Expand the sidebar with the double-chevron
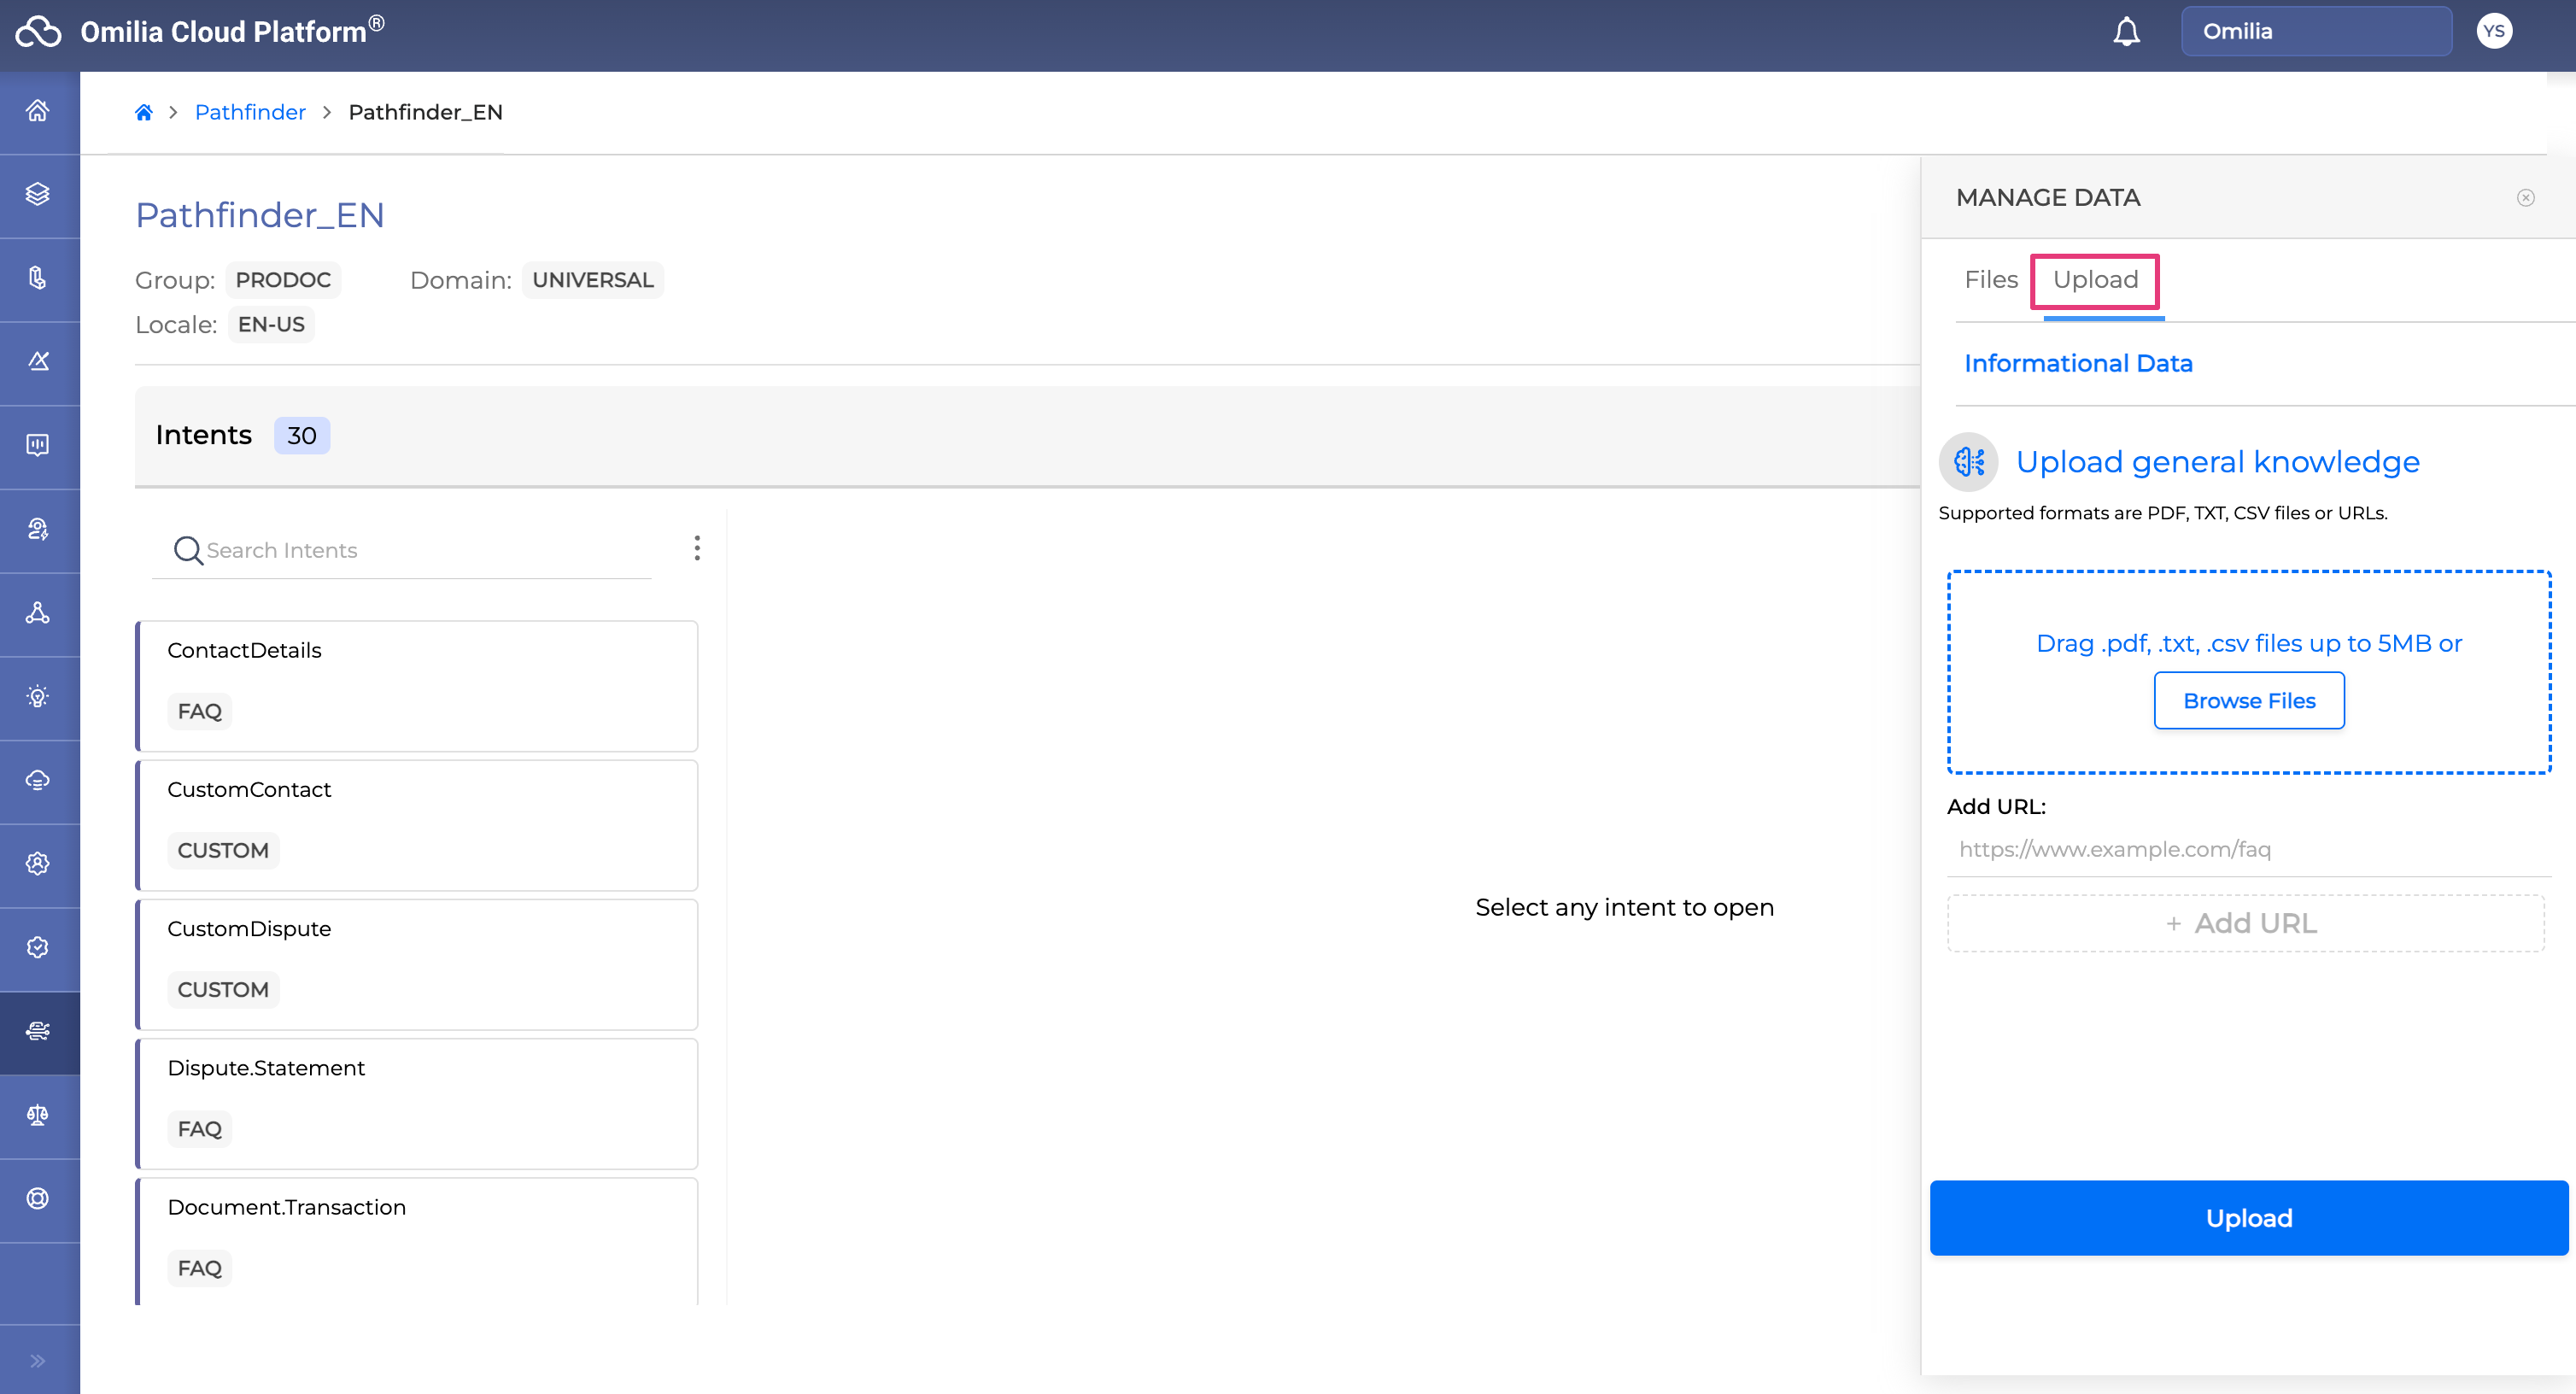 (38, 1360)
